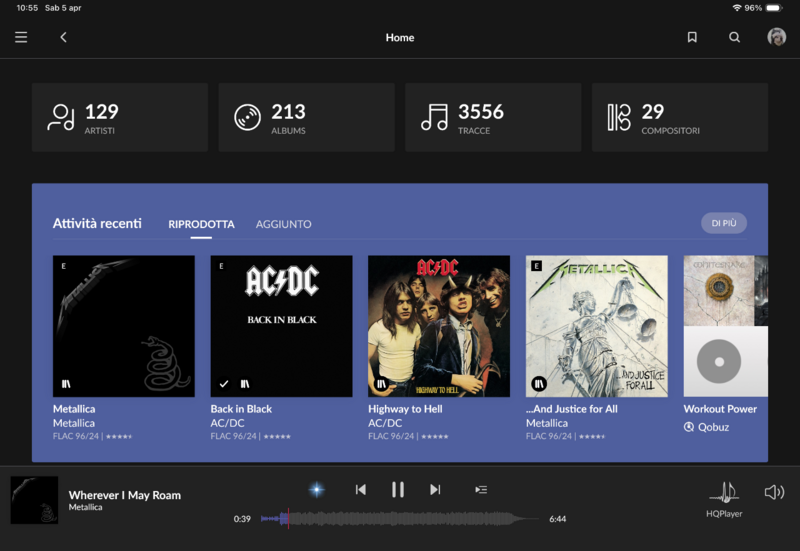Open the volume speaker control
800x551 pixels.
(x=774, y=492)
